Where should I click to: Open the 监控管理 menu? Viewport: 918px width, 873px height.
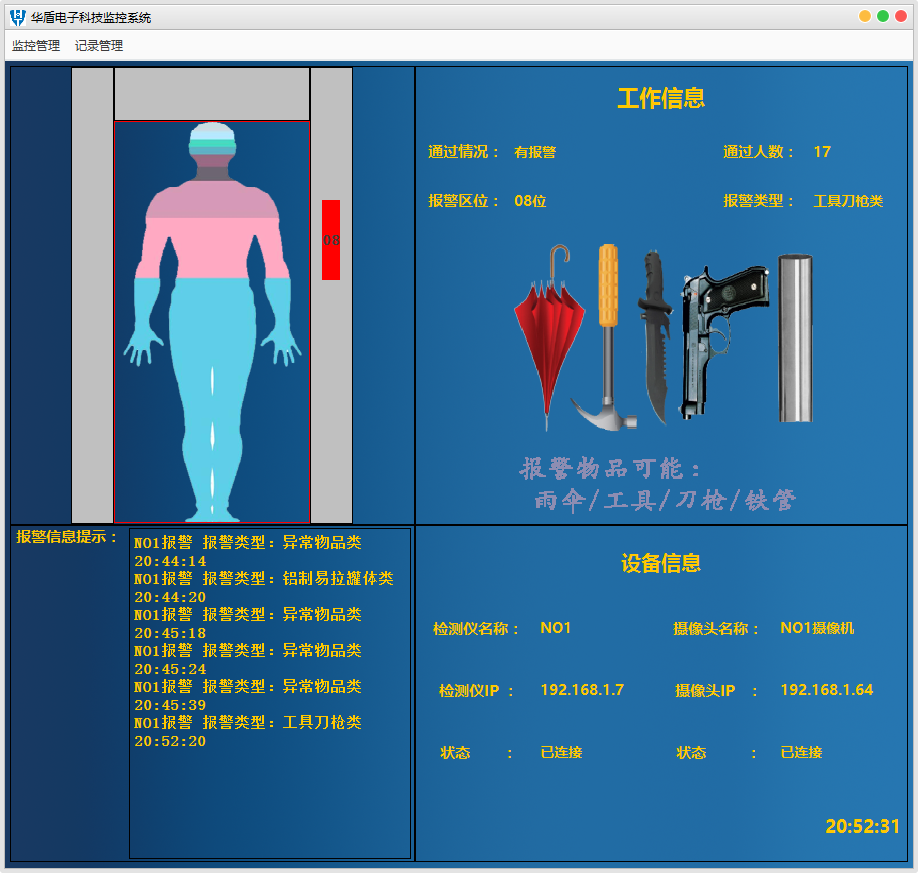(36, 46)
